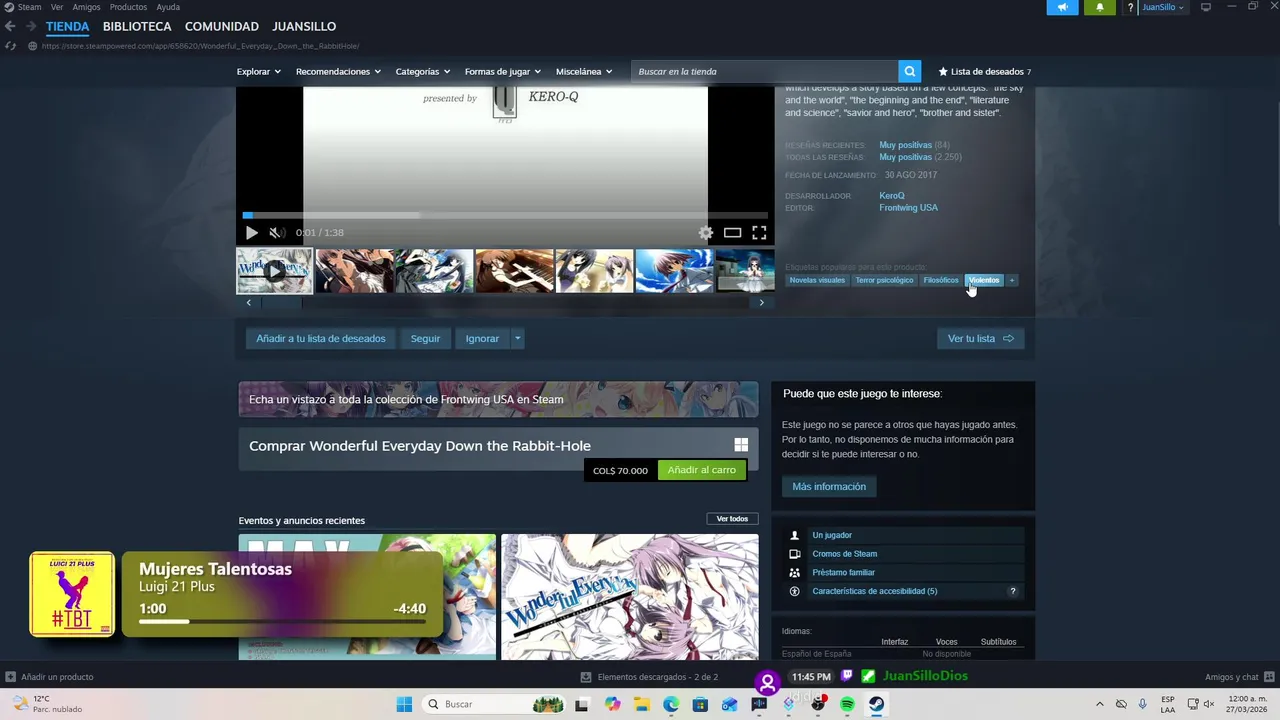
Task: Open Lista de deseados link
Action: click(x=984, y=71)
